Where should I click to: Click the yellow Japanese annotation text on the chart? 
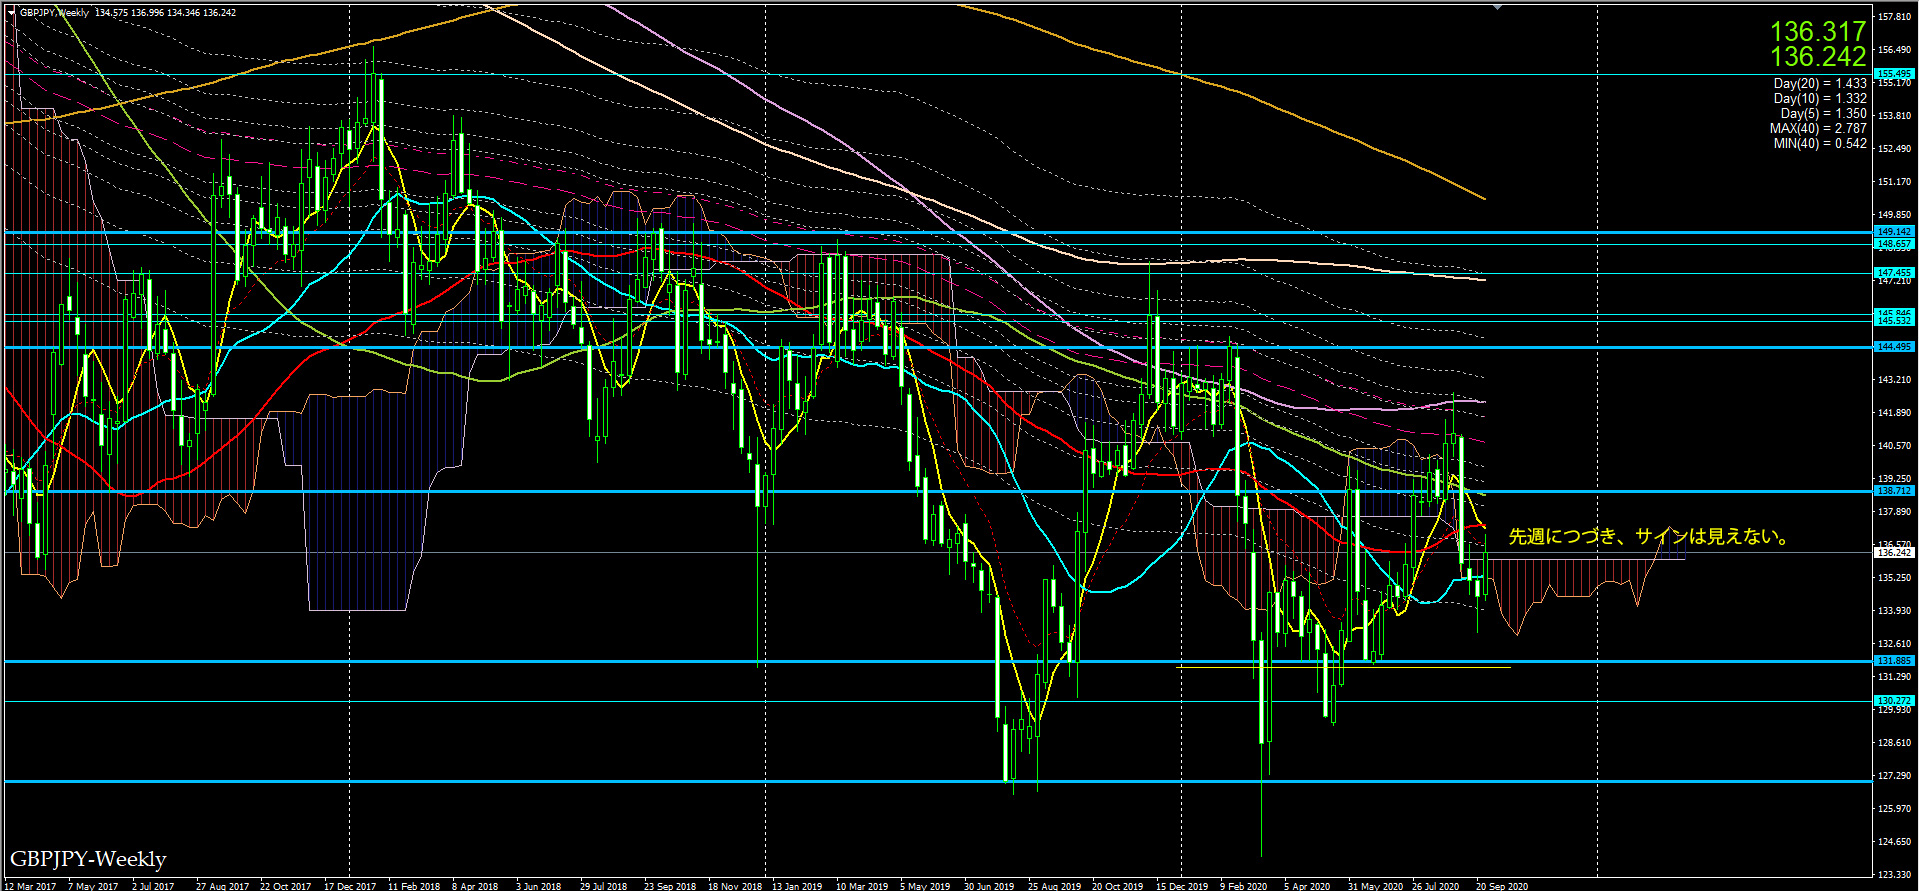pos(1648,537)
